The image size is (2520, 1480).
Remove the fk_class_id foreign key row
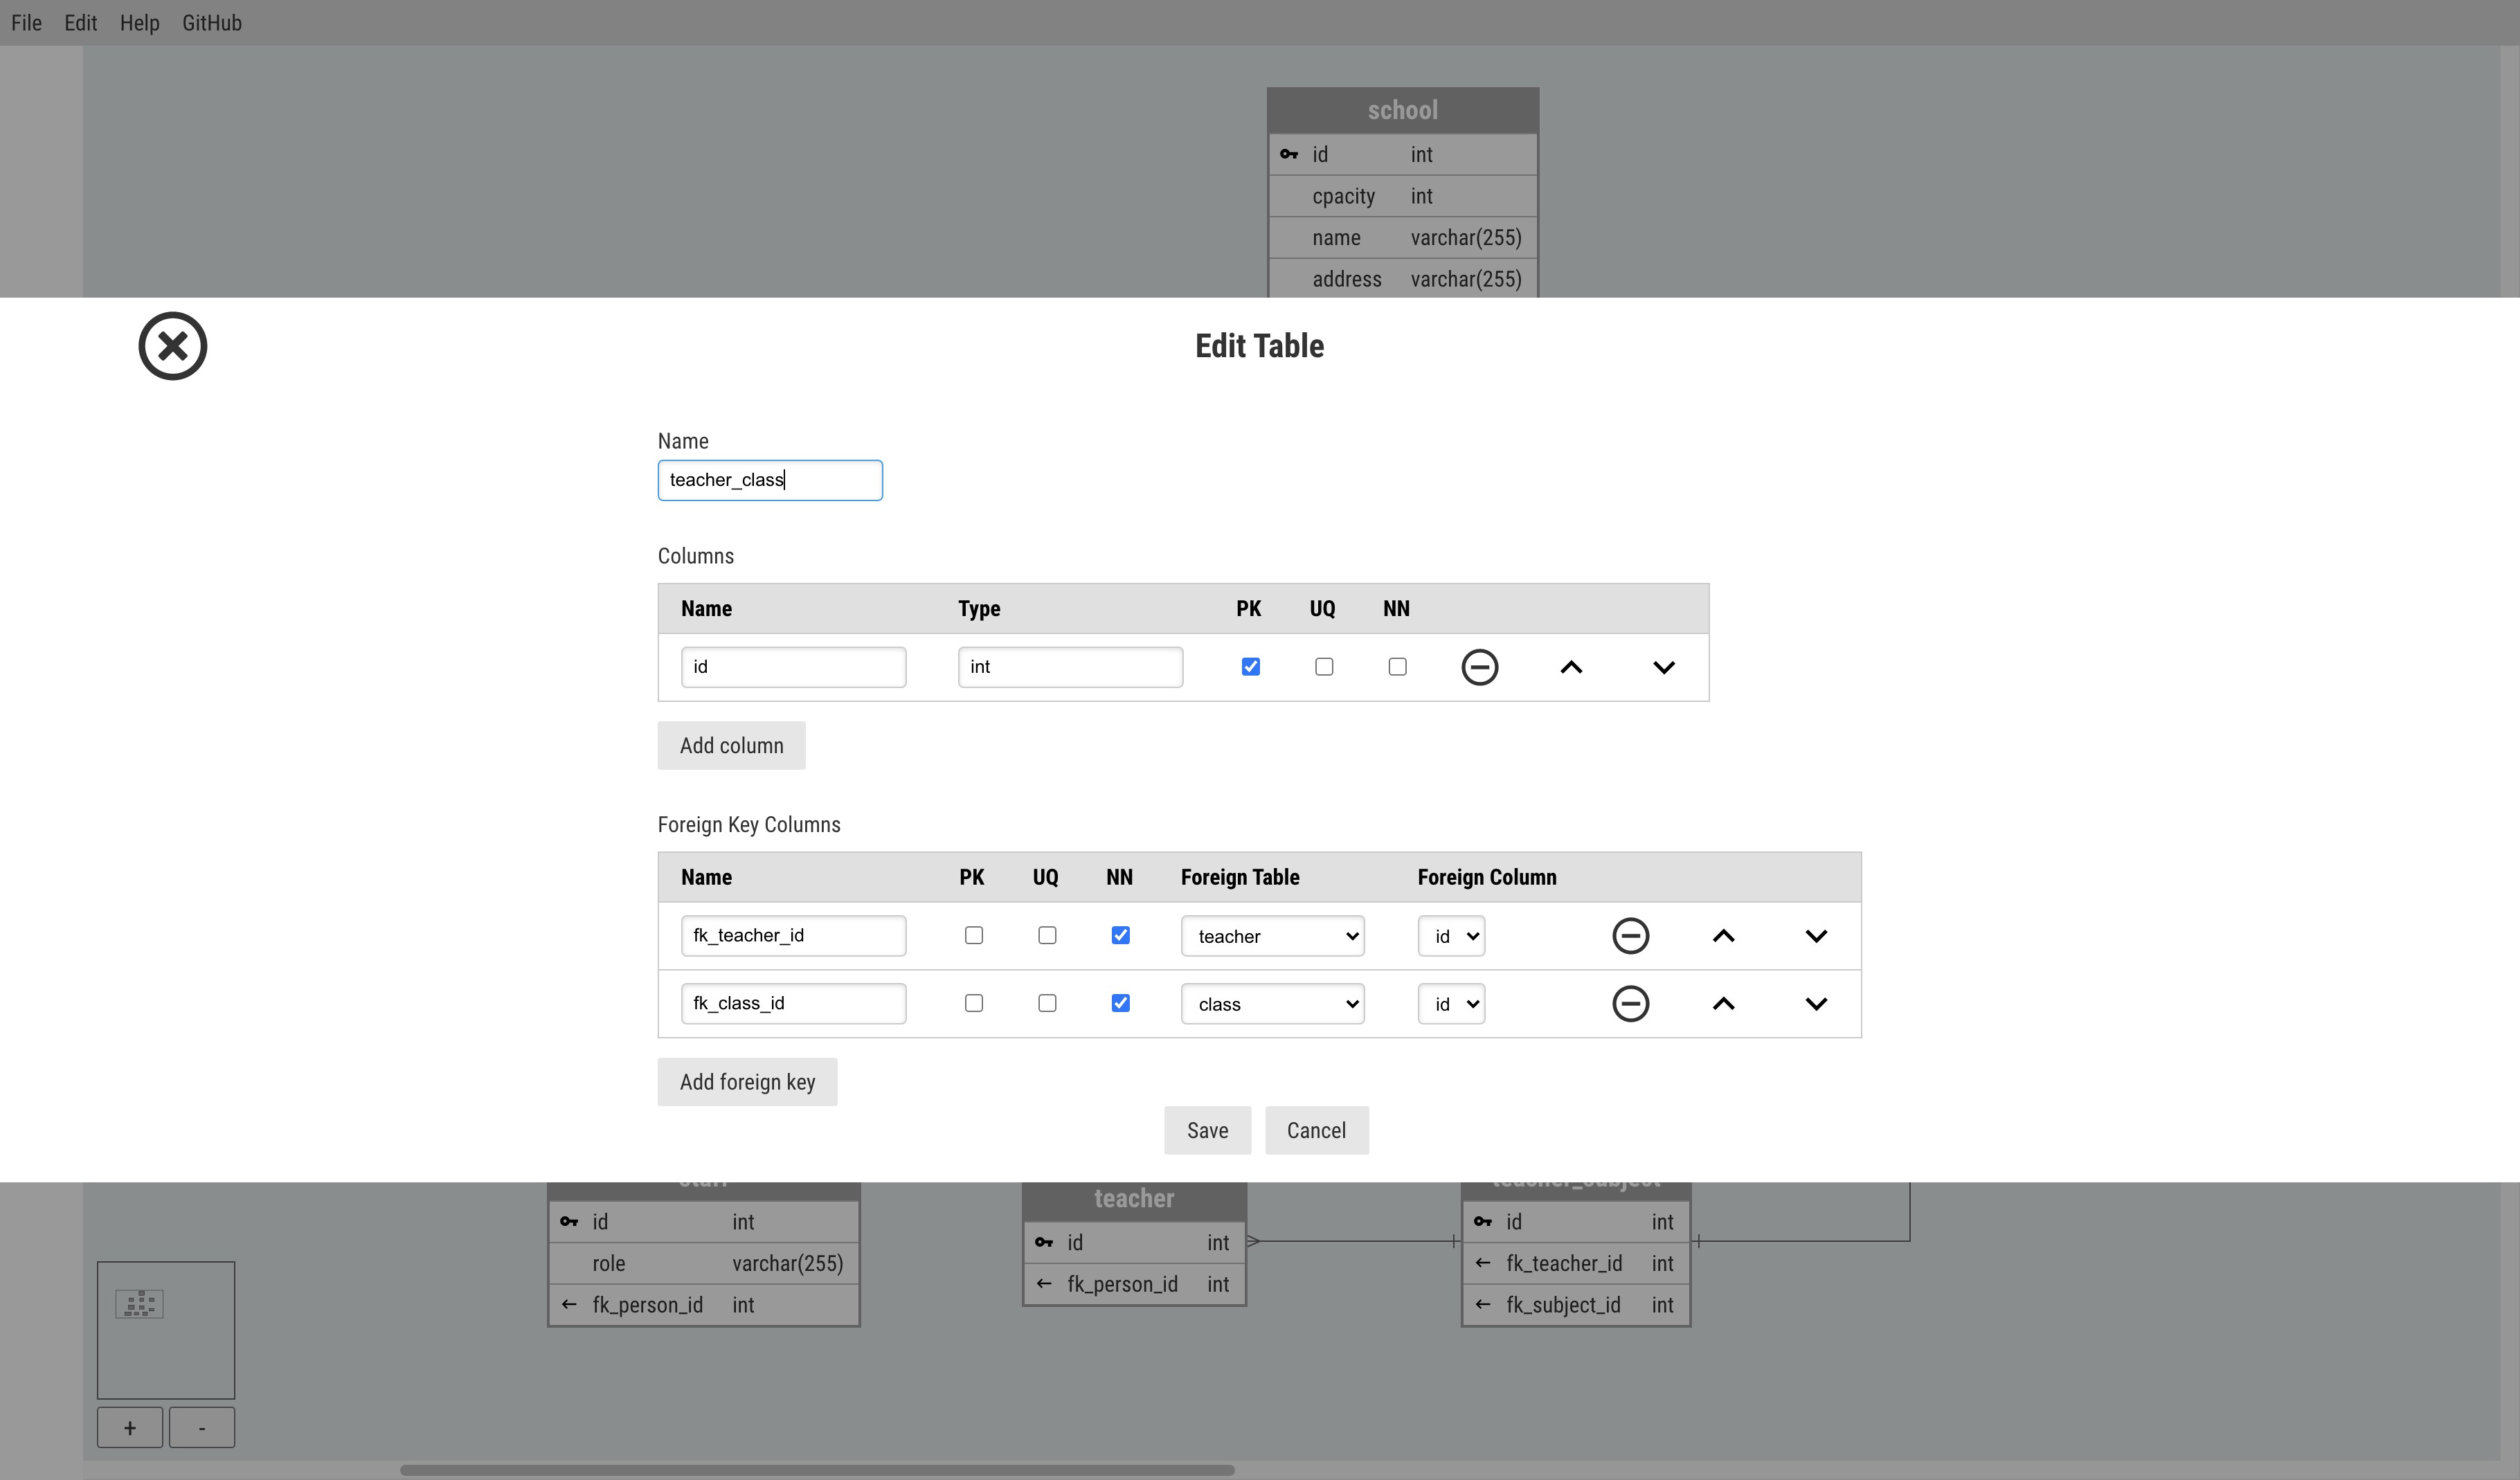(x=1630, y=1003)
